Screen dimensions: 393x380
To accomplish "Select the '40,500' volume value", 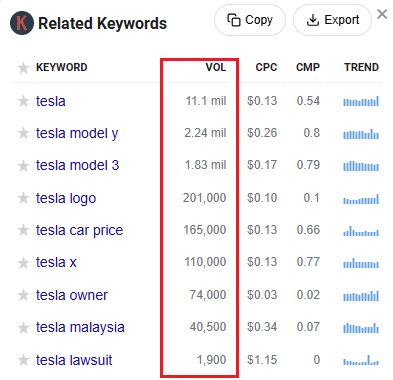I will tap(208, 327).
